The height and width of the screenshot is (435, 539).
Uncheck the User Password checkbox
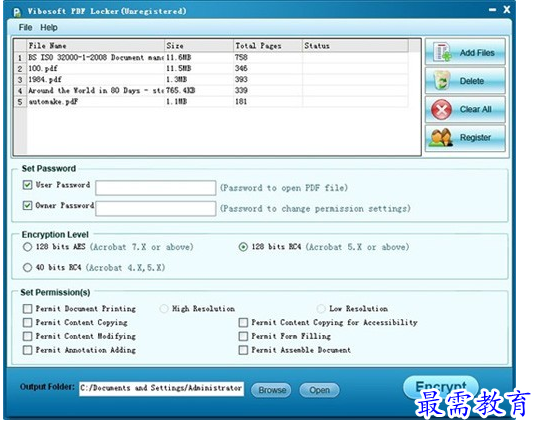click(28, 185)
